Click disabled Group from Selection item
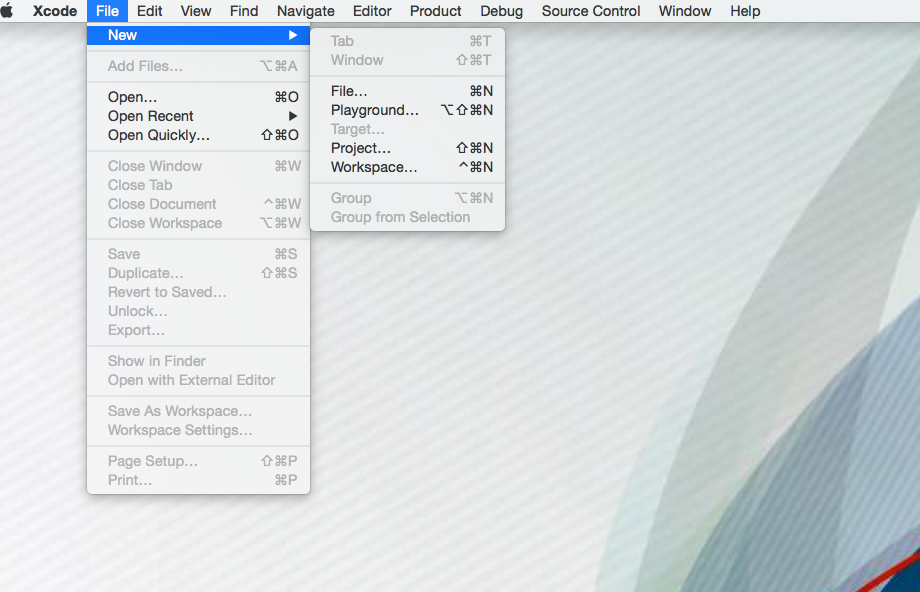 click(407, 217)
